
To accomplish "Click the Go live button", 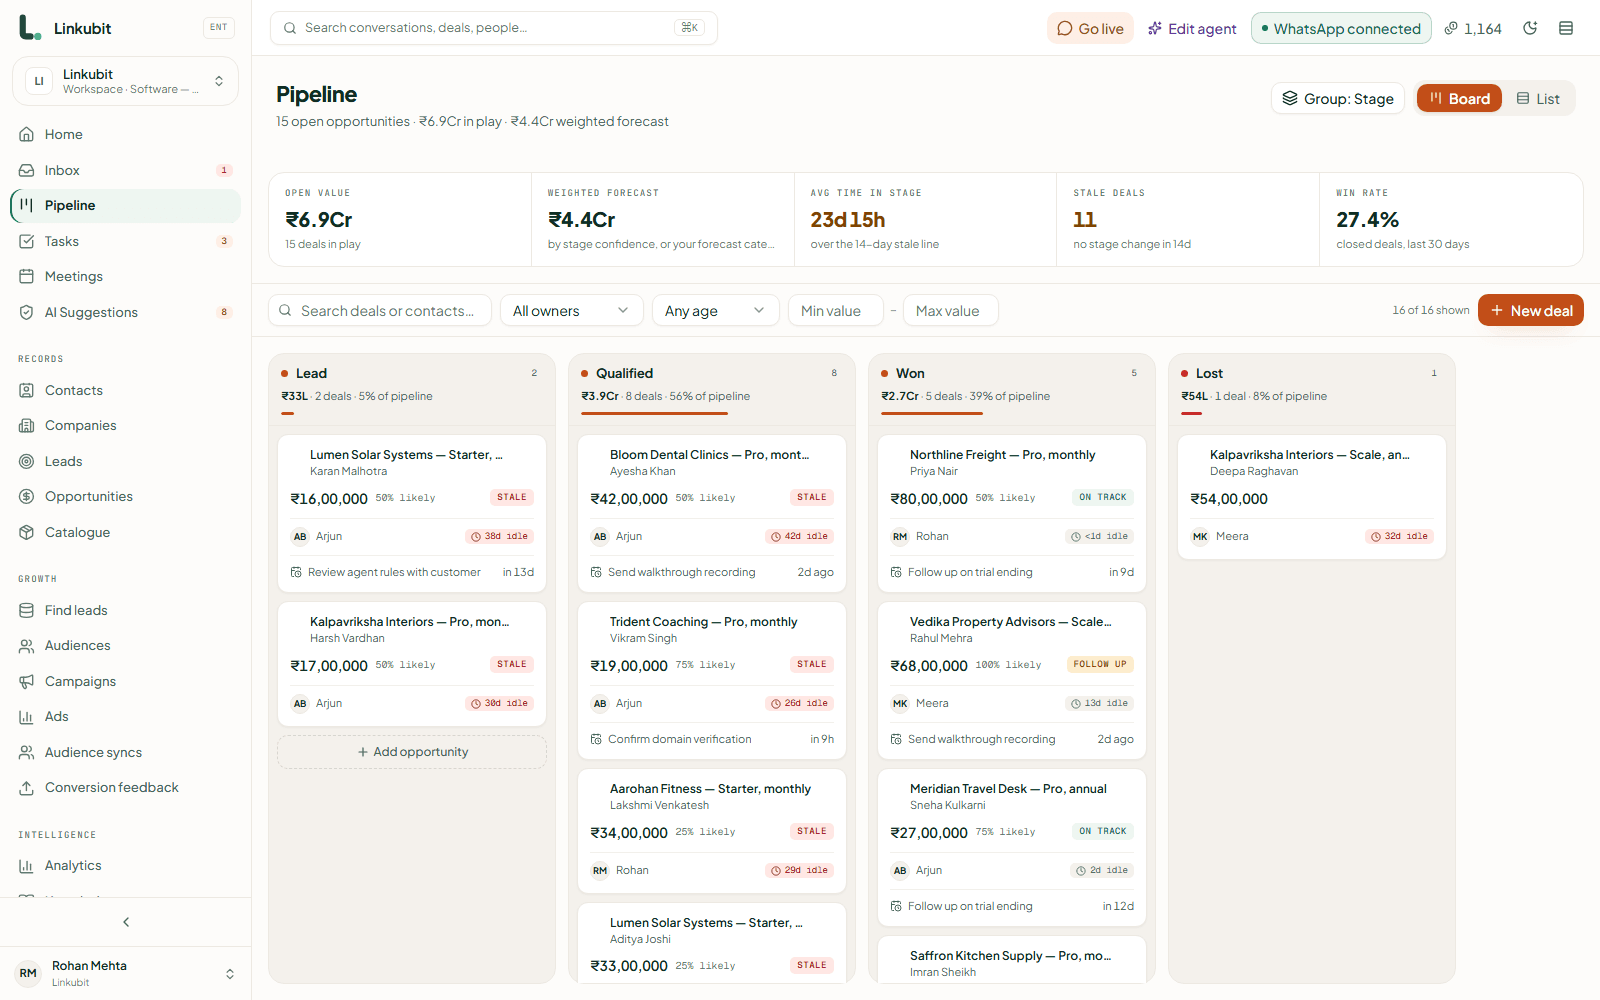I will pos(1090,28).
